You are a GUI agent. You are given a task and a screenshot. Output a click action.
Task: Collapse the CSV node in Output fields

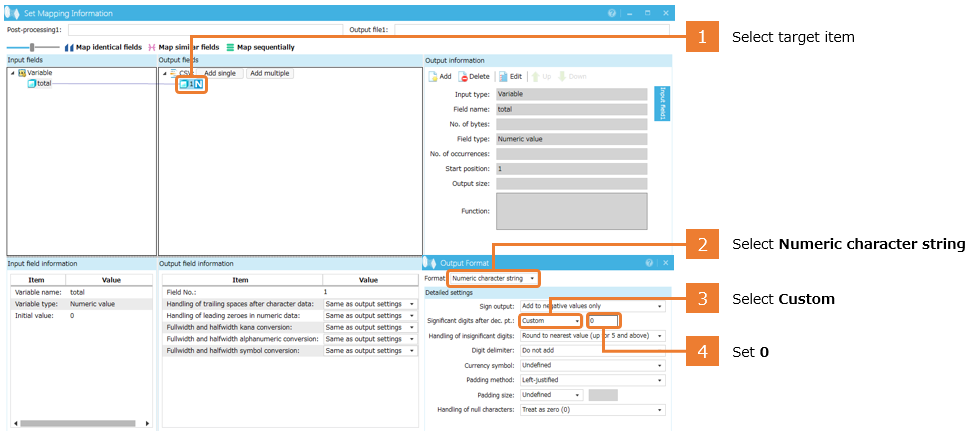[x=164, y=73]
